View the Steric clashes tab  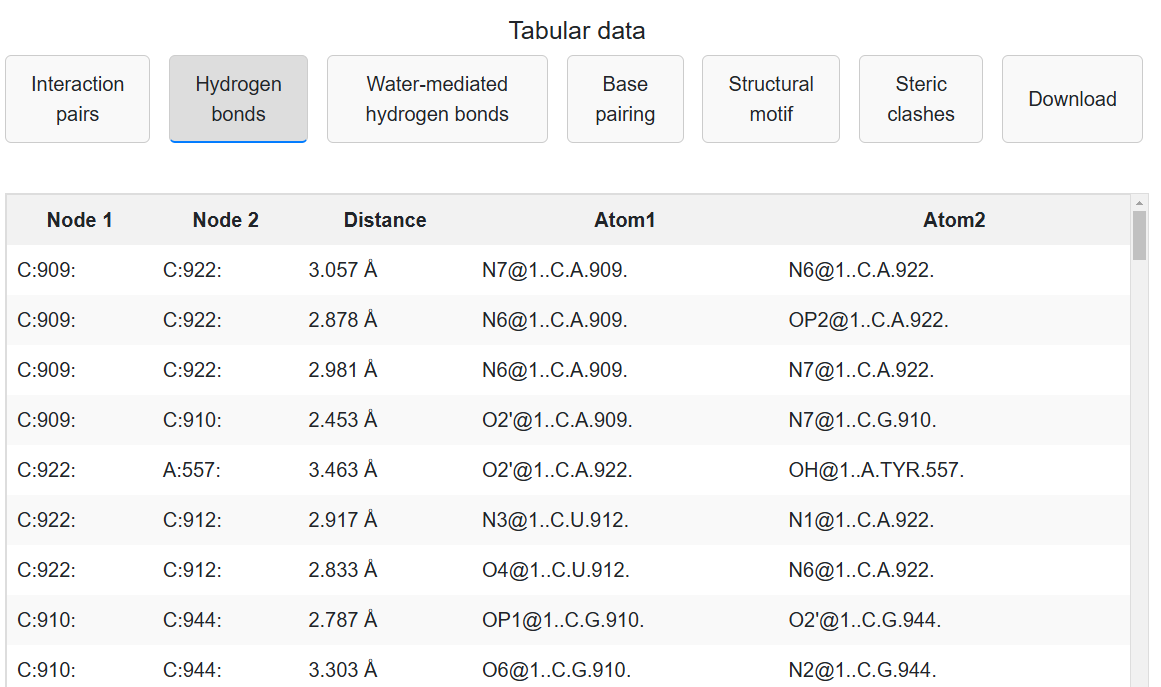click(920, 99)
